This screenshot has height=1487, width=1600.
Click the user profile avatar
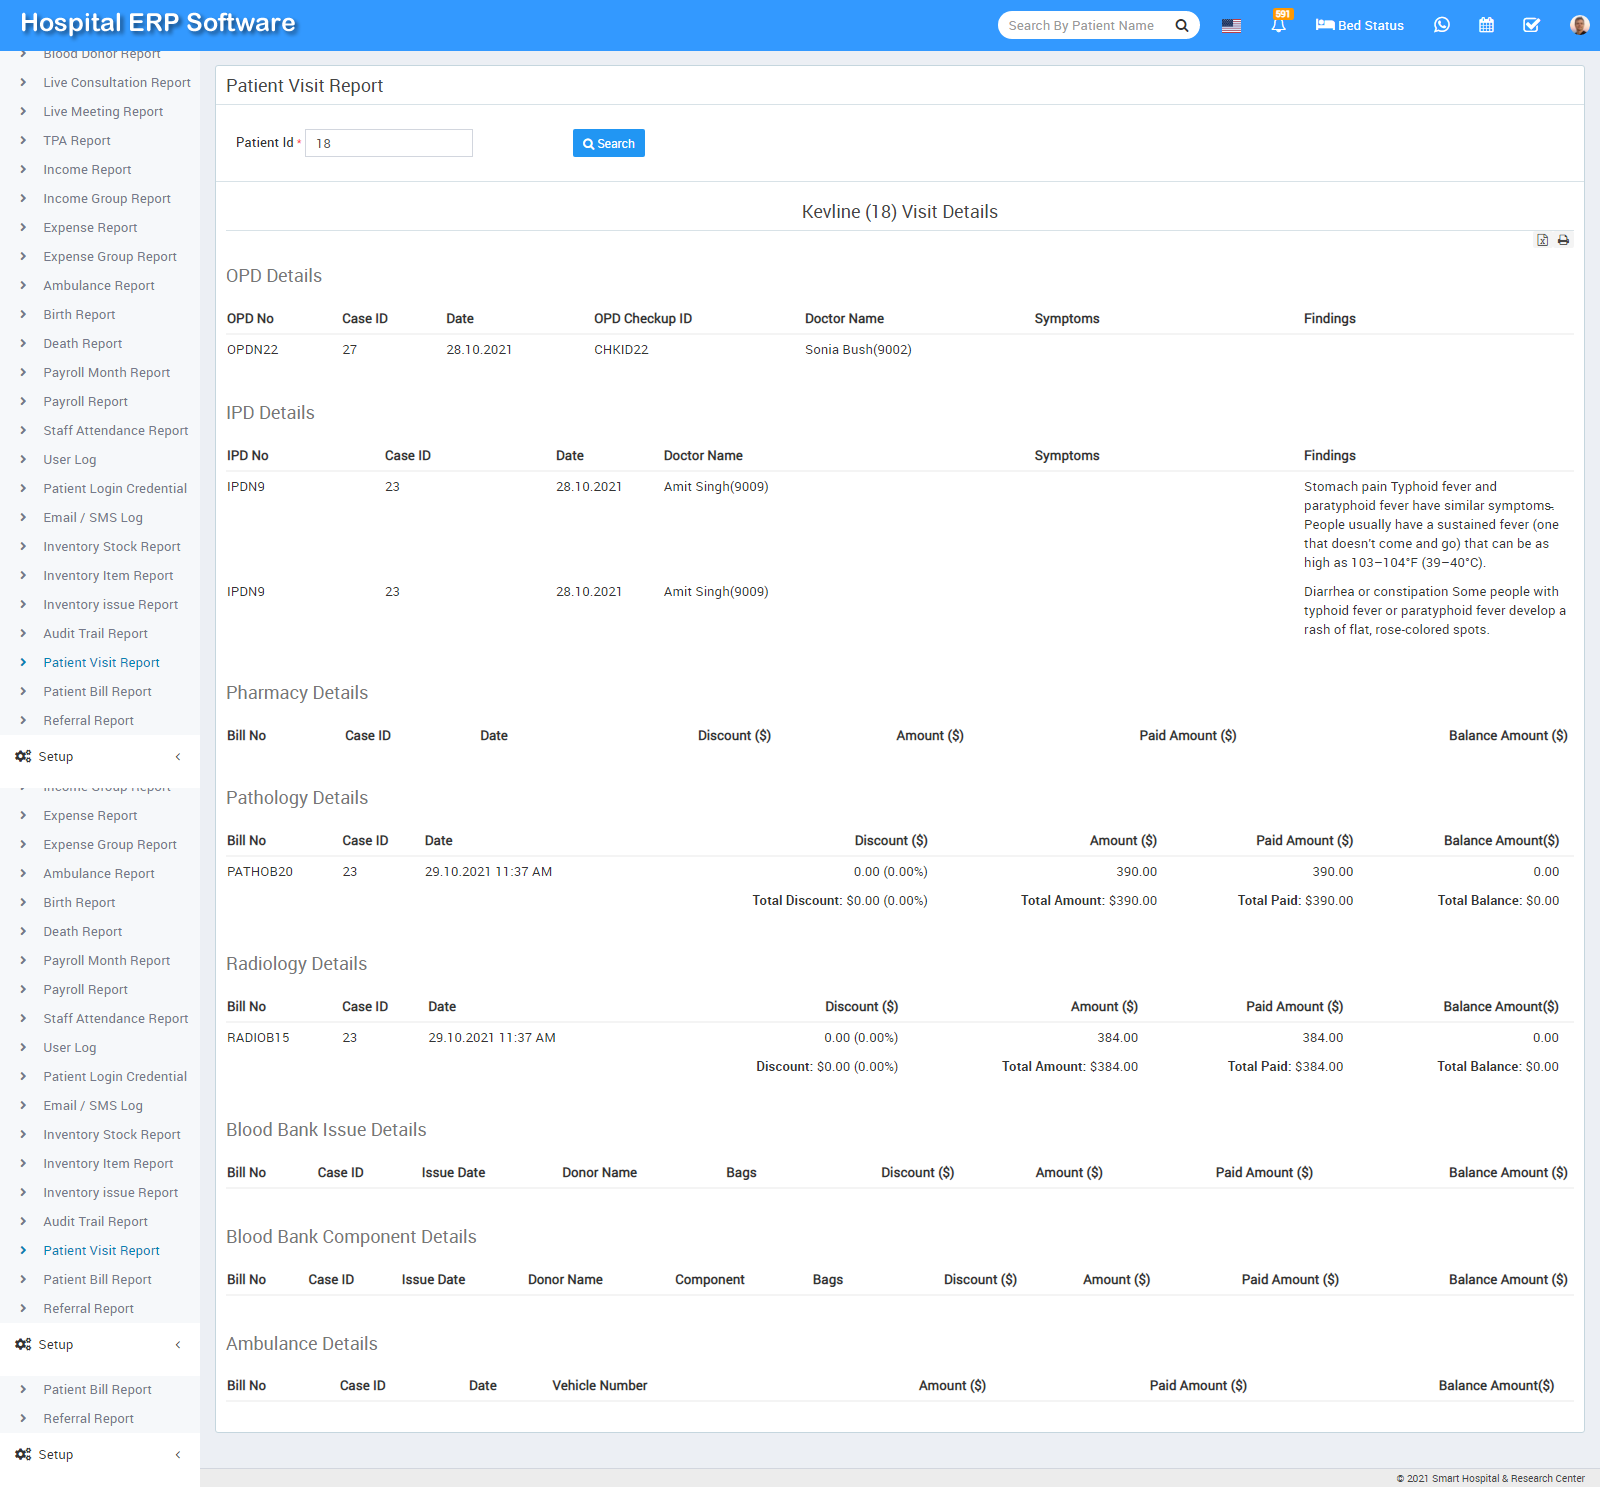point(1579,25)
